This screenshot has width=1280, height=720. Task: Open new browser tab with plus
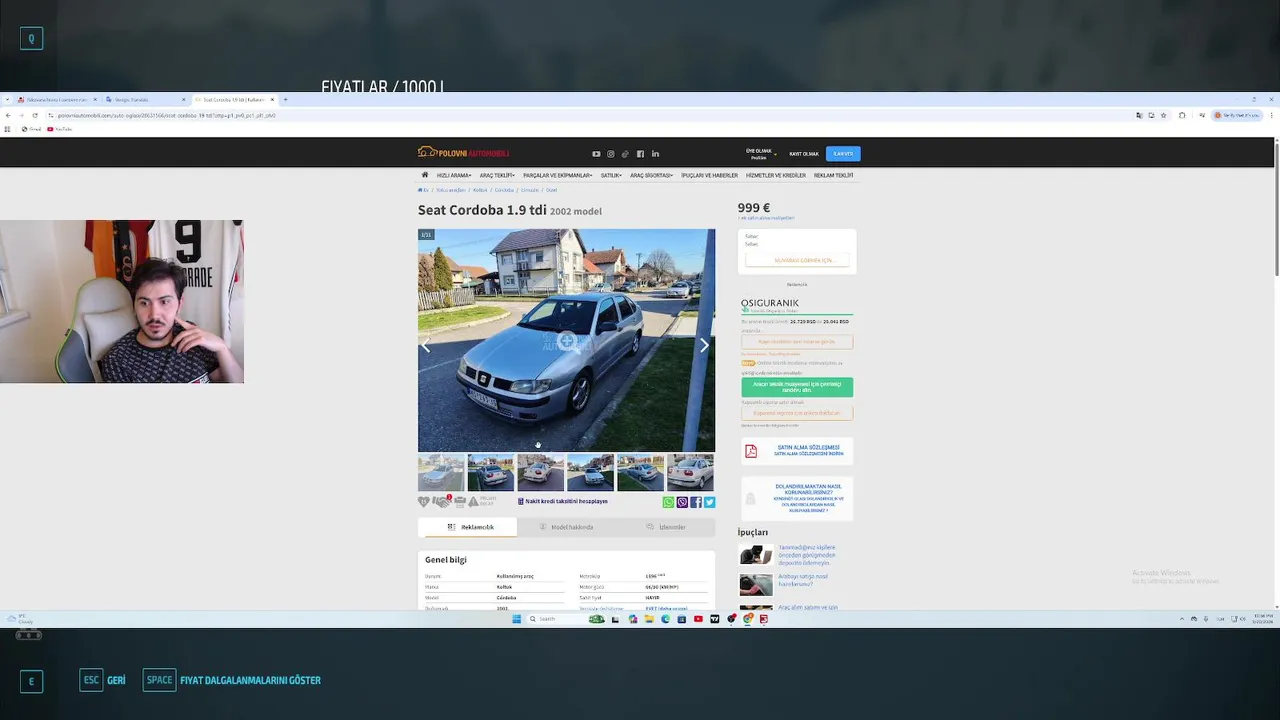(x=286, y=99)
